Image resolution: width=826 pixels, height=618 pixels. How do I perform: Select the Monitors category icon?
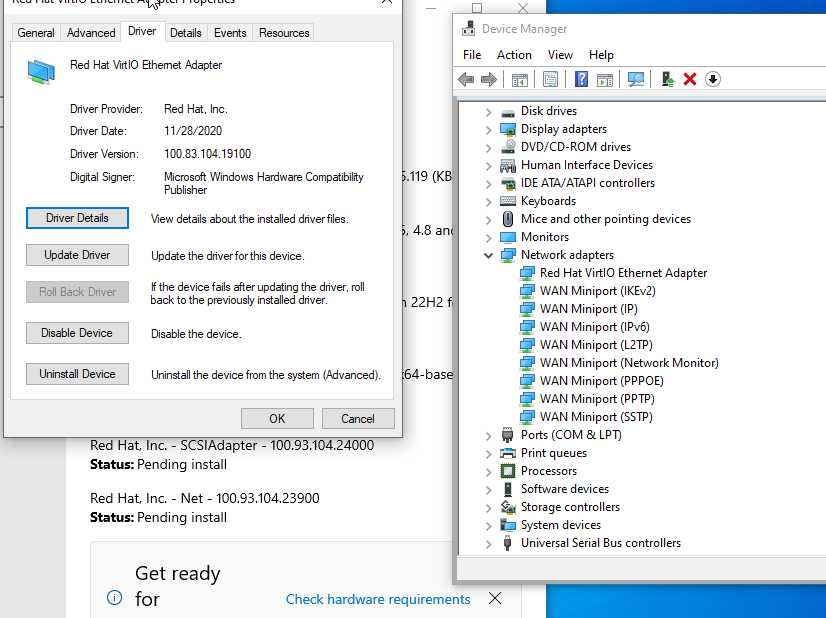(x=508, y=238)
